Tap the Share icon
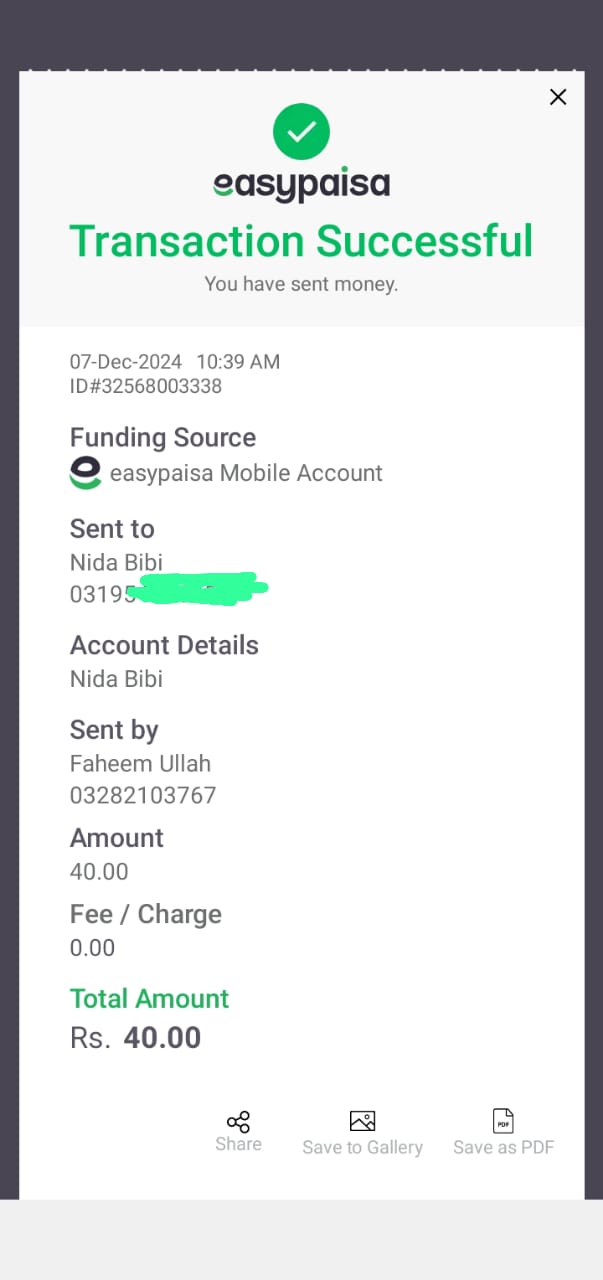Viewport: 603px width, 1280px height. (238, 1121)
